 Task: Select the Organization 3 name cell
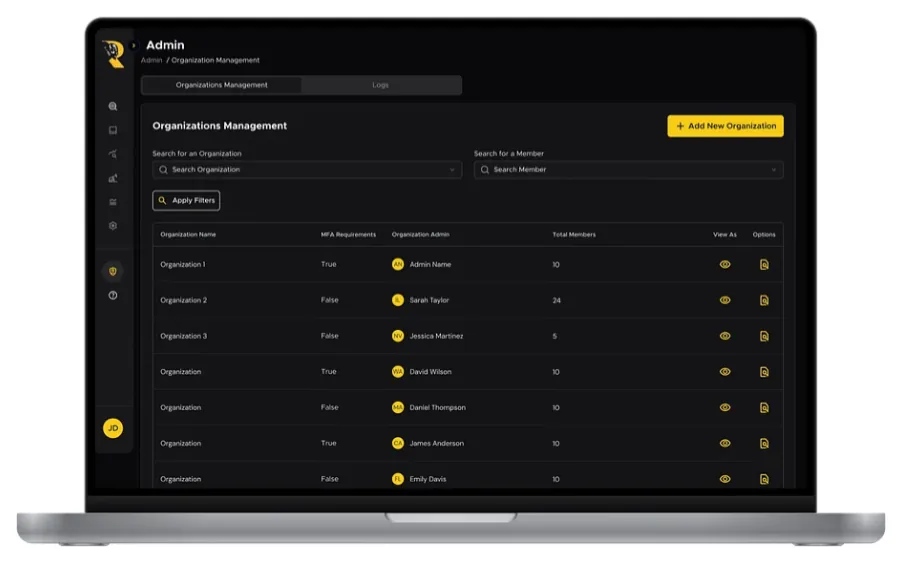tap(184, 336)
